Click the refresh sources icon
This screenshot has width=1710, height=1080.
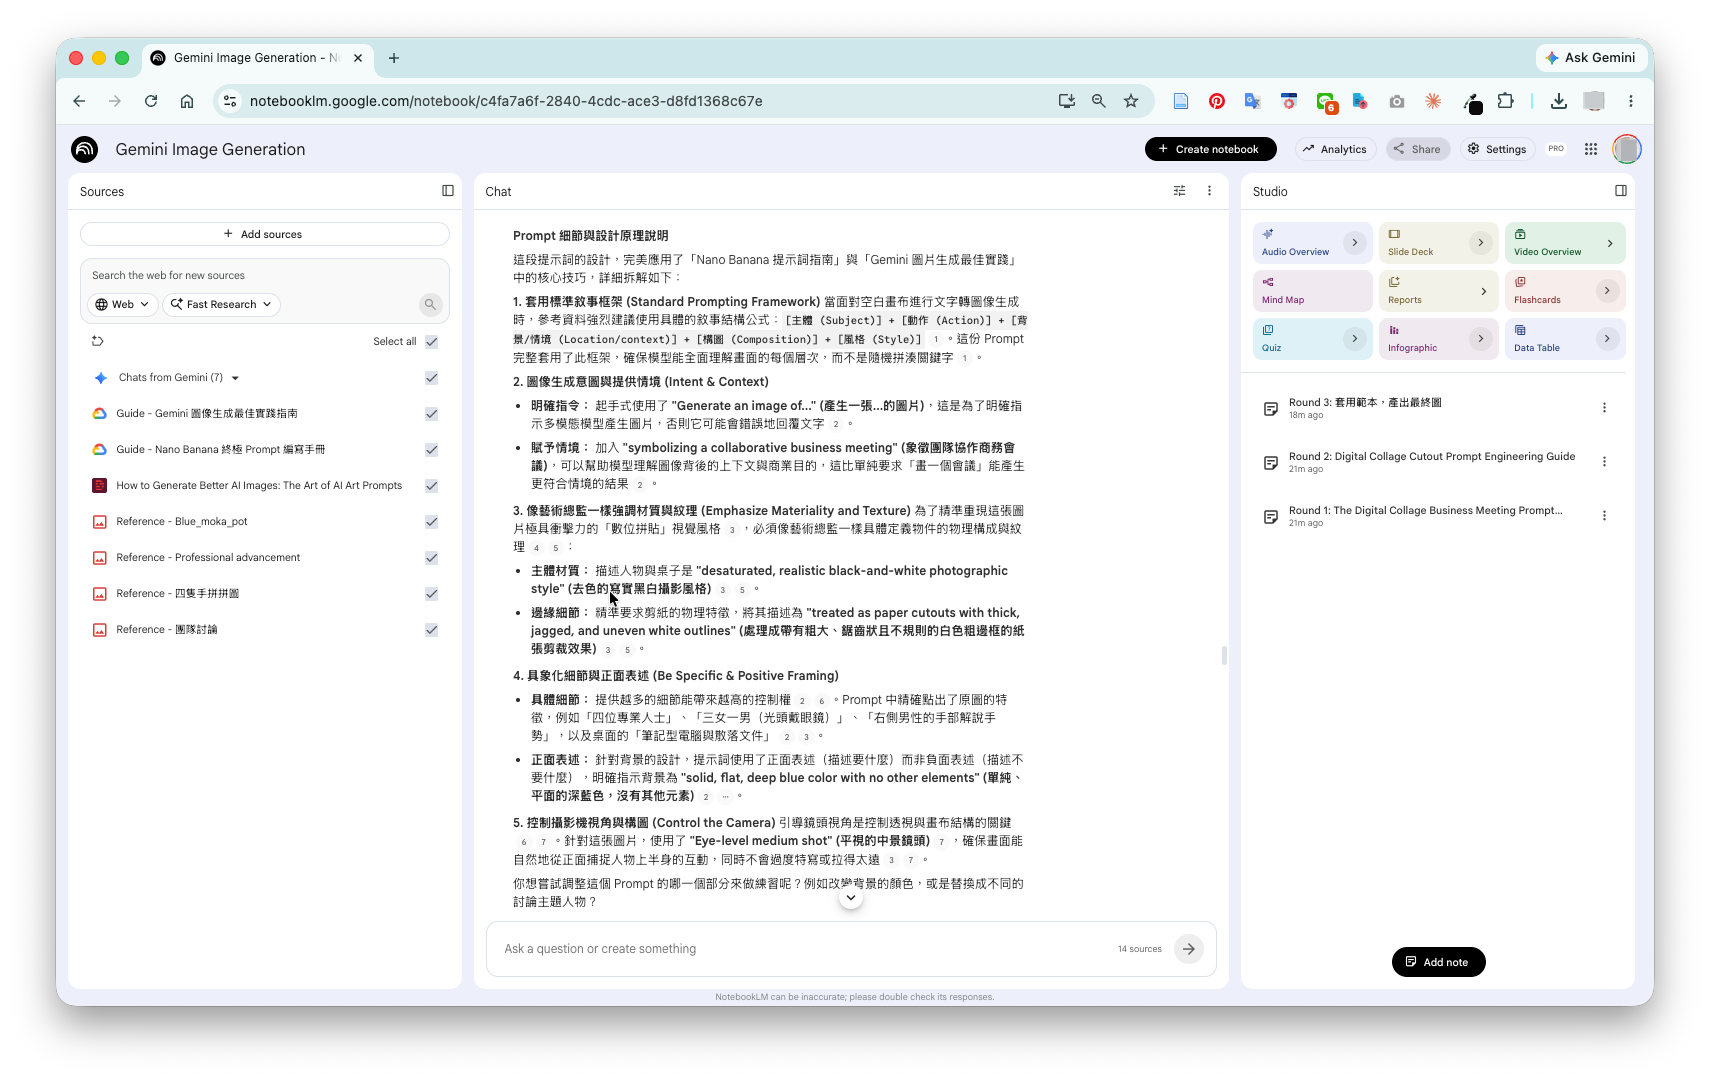click(98, 341)
